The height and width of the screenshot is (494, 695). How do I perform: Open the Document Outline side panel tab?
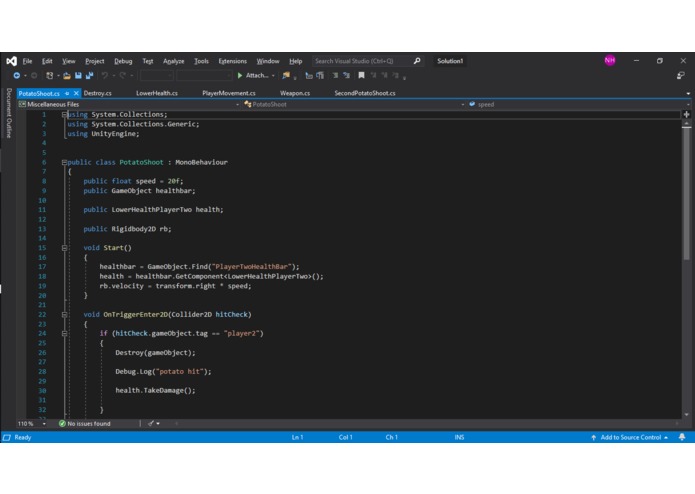pos(8,113)
